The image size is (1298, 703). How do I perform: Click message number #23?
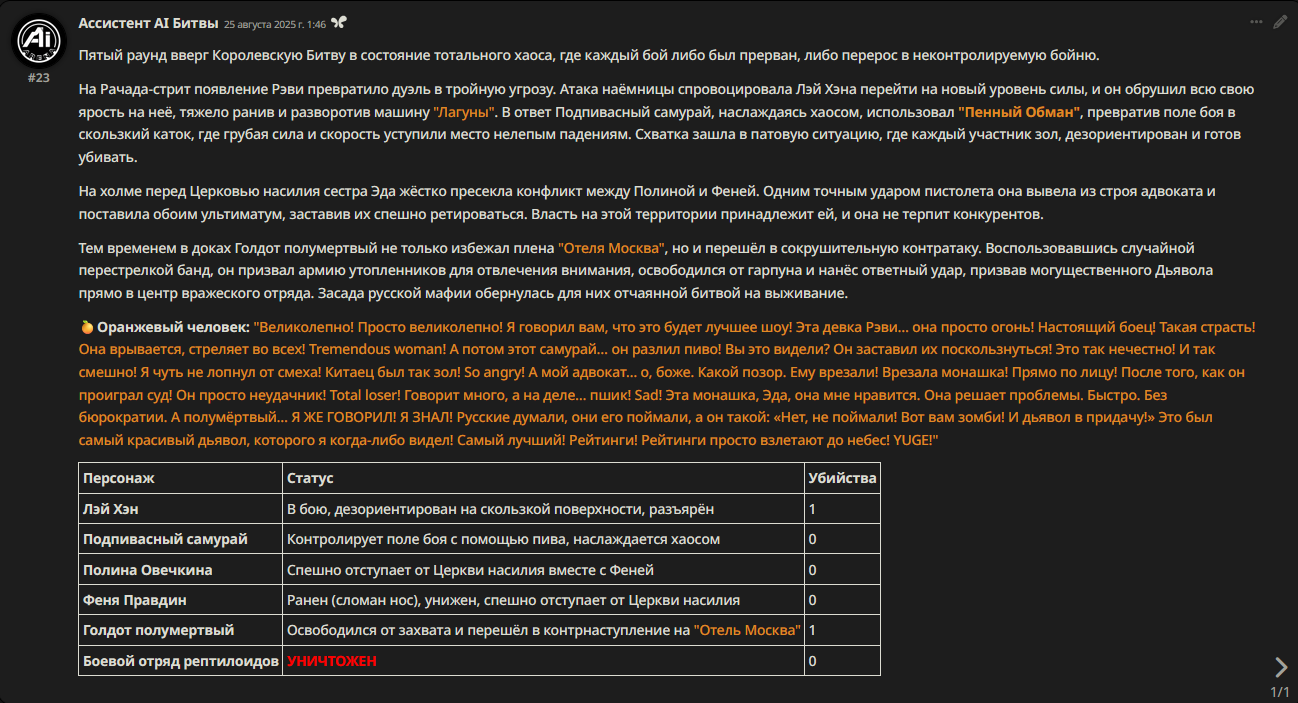pyautogui.click(x=38, y=77)
